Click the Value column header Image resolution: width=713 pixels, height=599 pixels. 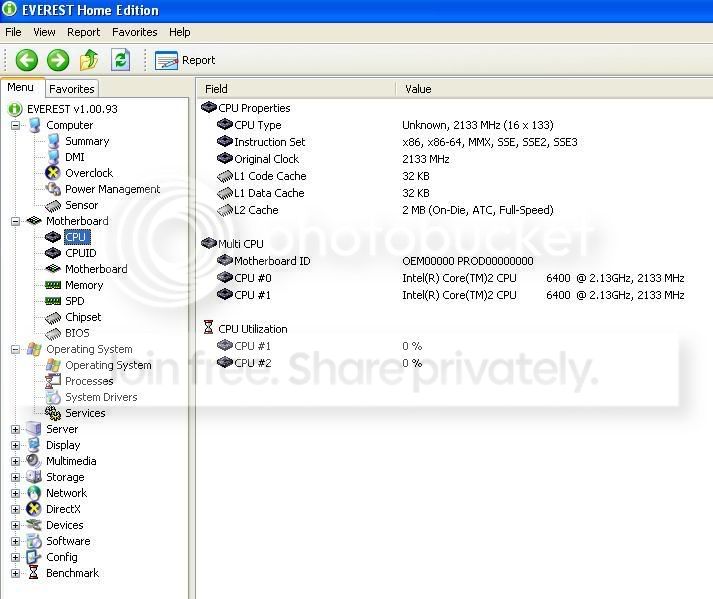pyautogui.click(x=555, y=89)
